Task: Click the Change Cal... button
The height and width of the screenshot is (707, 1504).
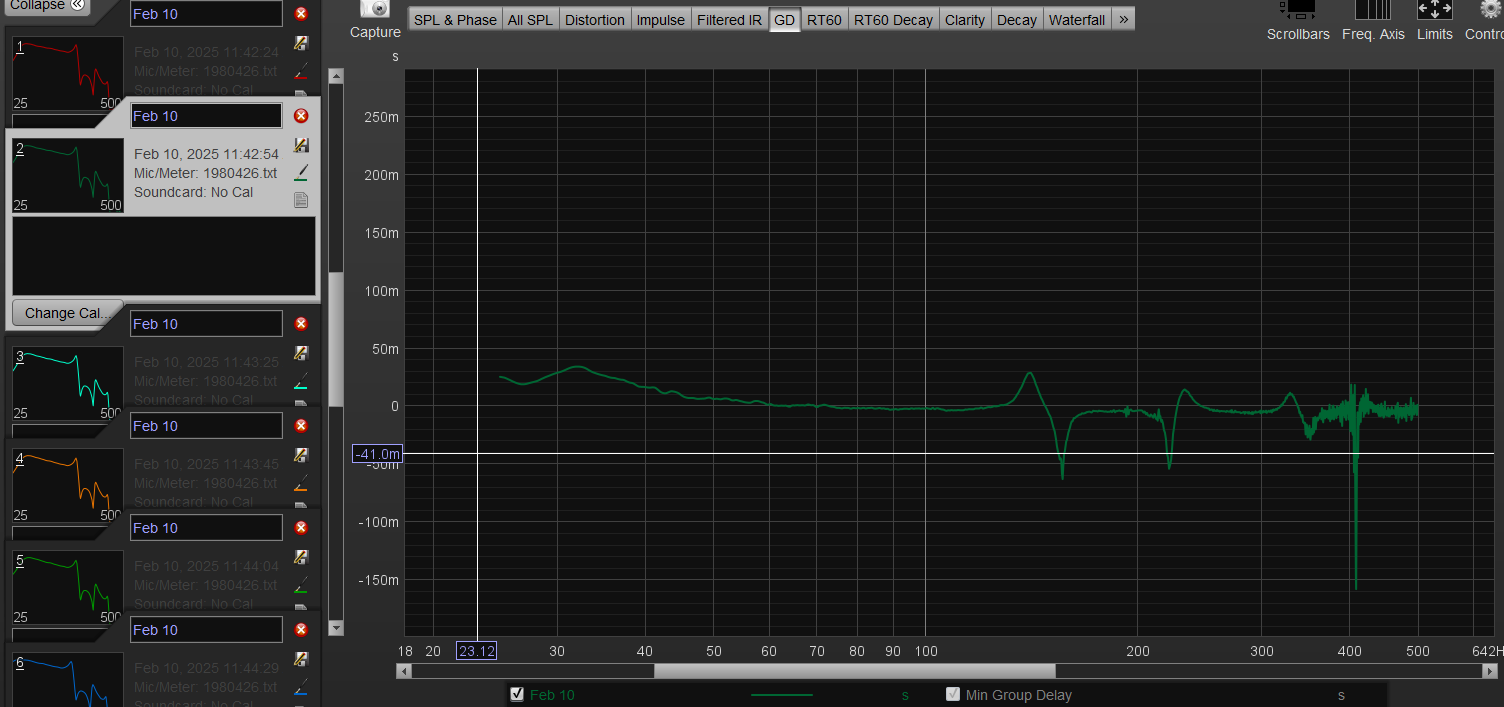Action: 67,312
